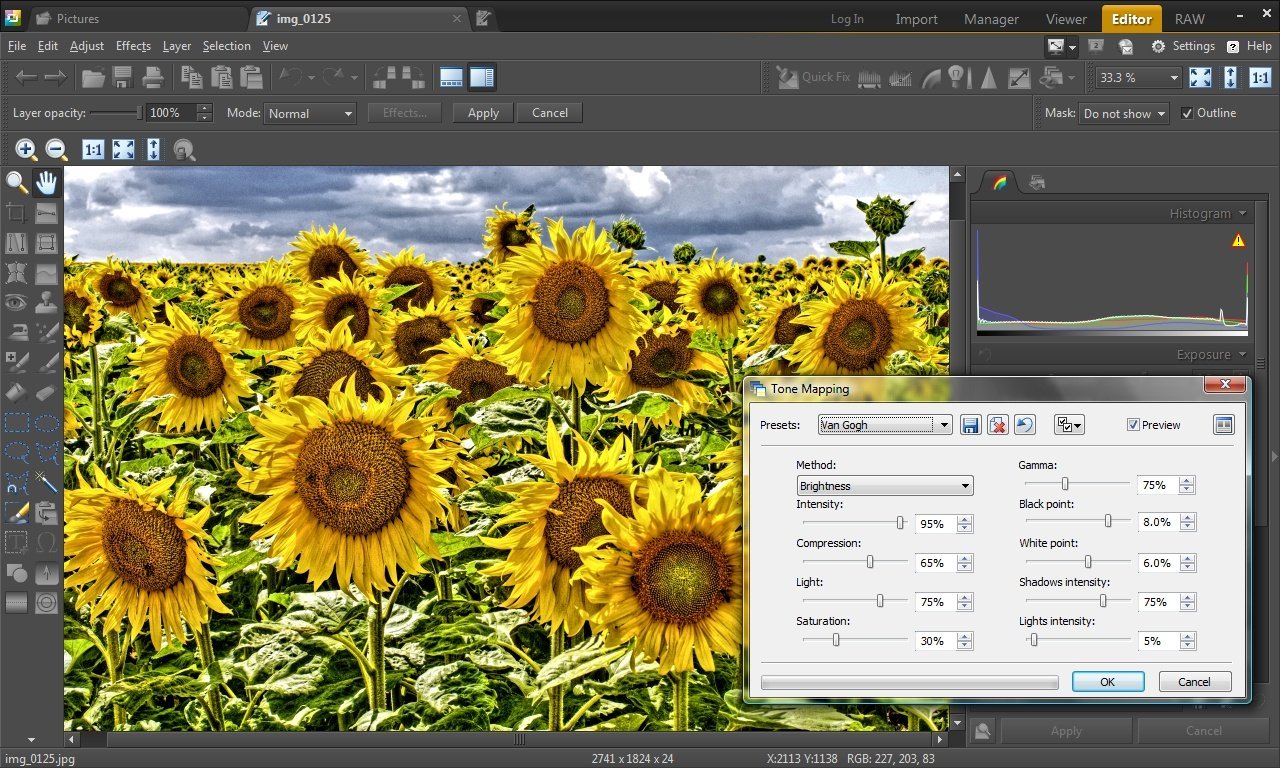1280x768 pixels.
Task: Open the Adjust menu
Action: pyautogui.click(x=87, y=46)
